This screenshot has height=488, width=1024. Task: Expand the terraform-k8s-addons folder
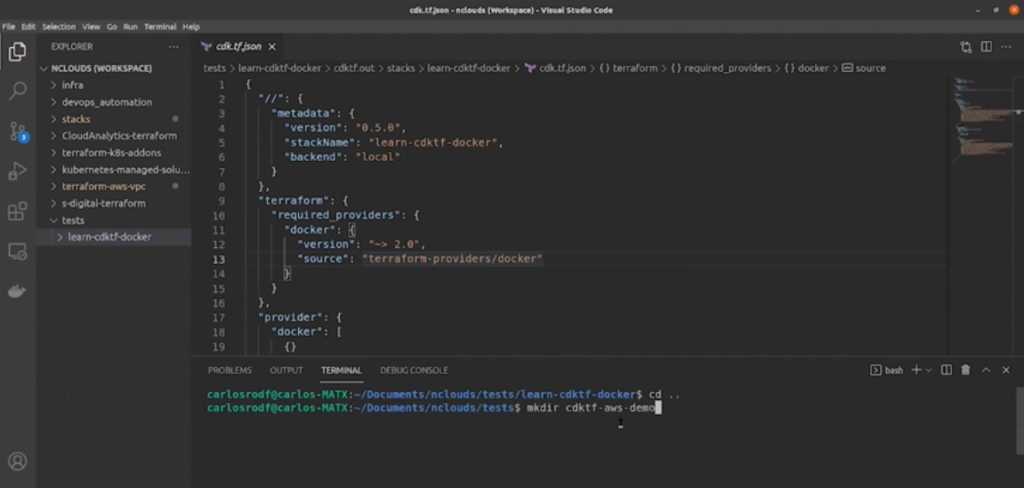114,153
